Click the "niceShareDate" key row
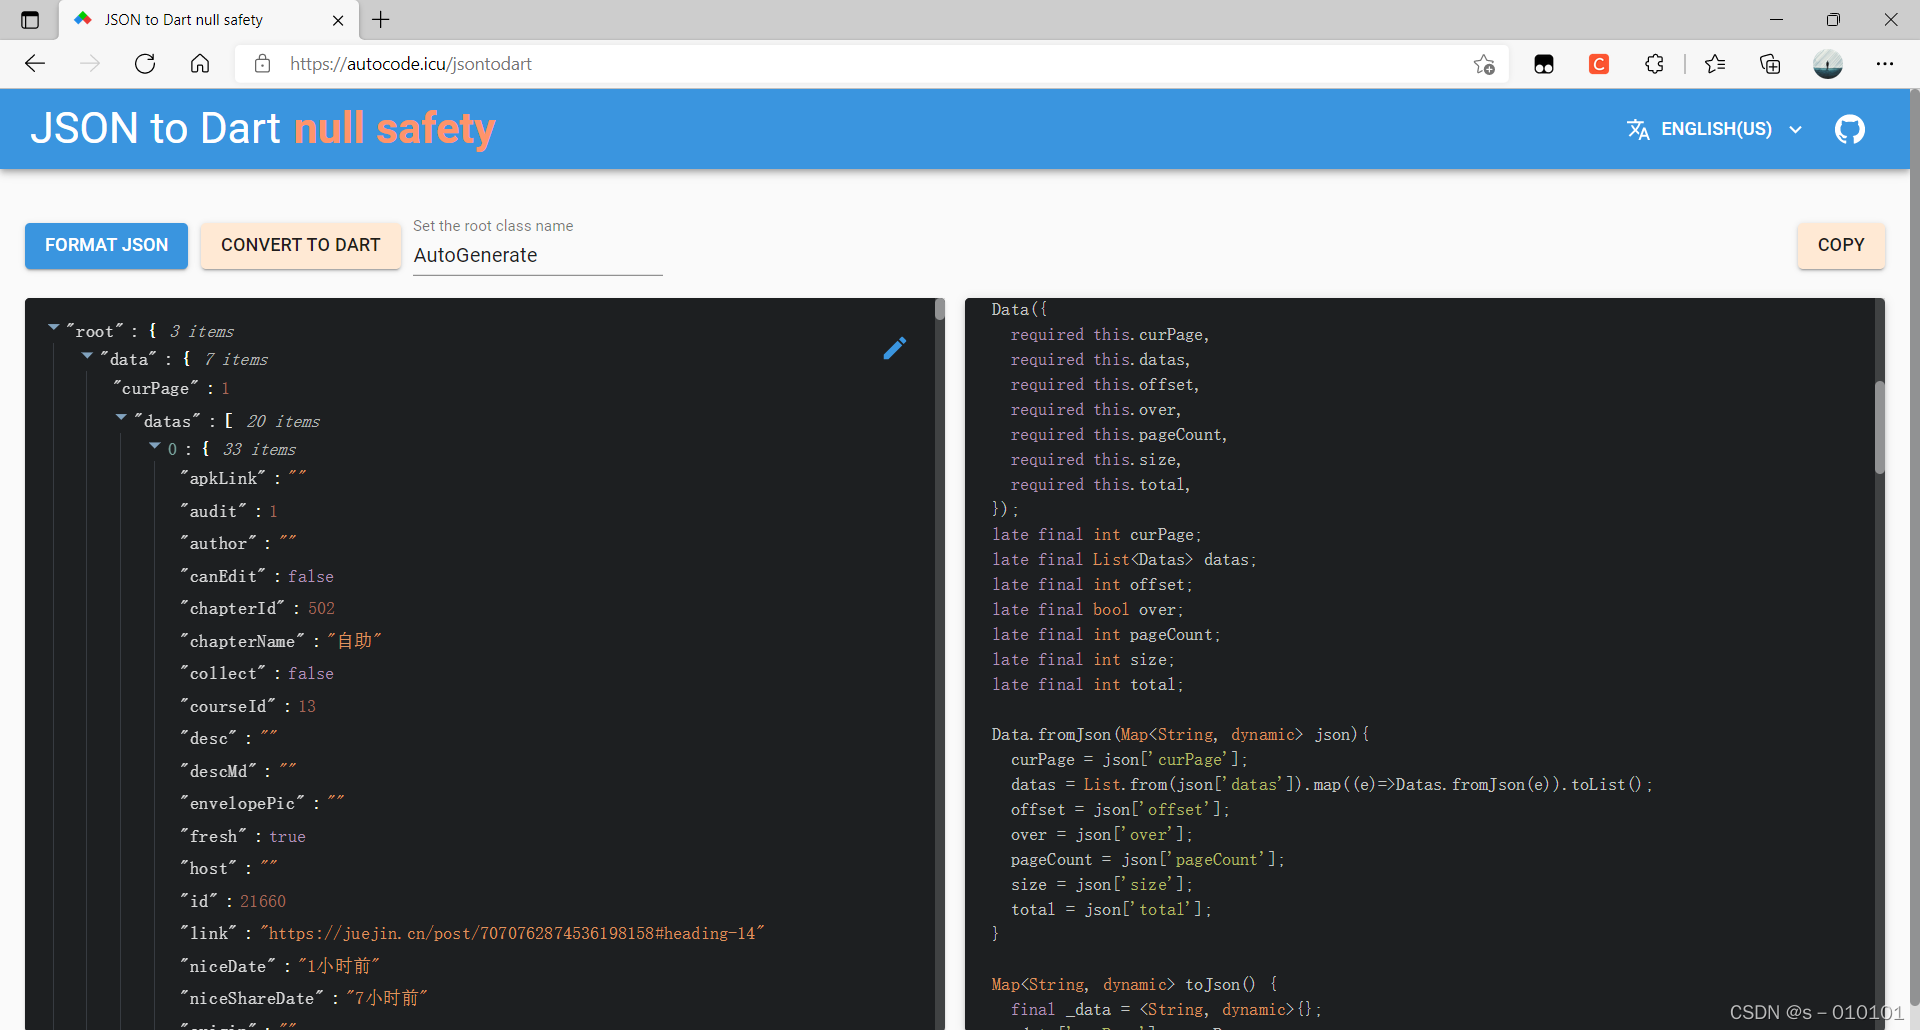The width and height of the screenshot is (1920, 1030). tap(304, 998)
